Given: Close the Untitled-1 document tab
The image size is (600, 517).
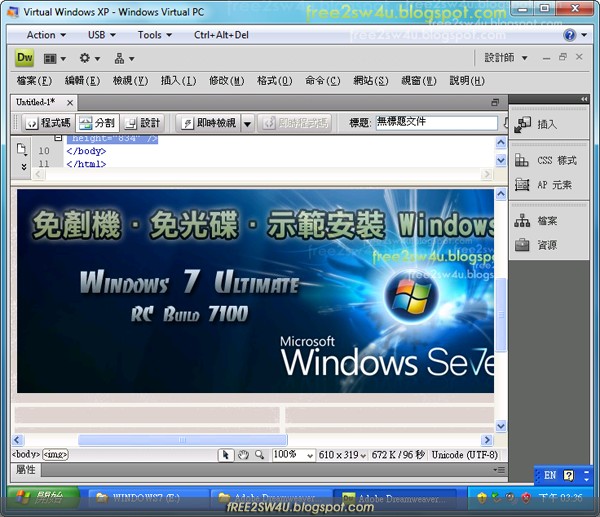Looking at the screenshot, I should (x=70, y=103).
